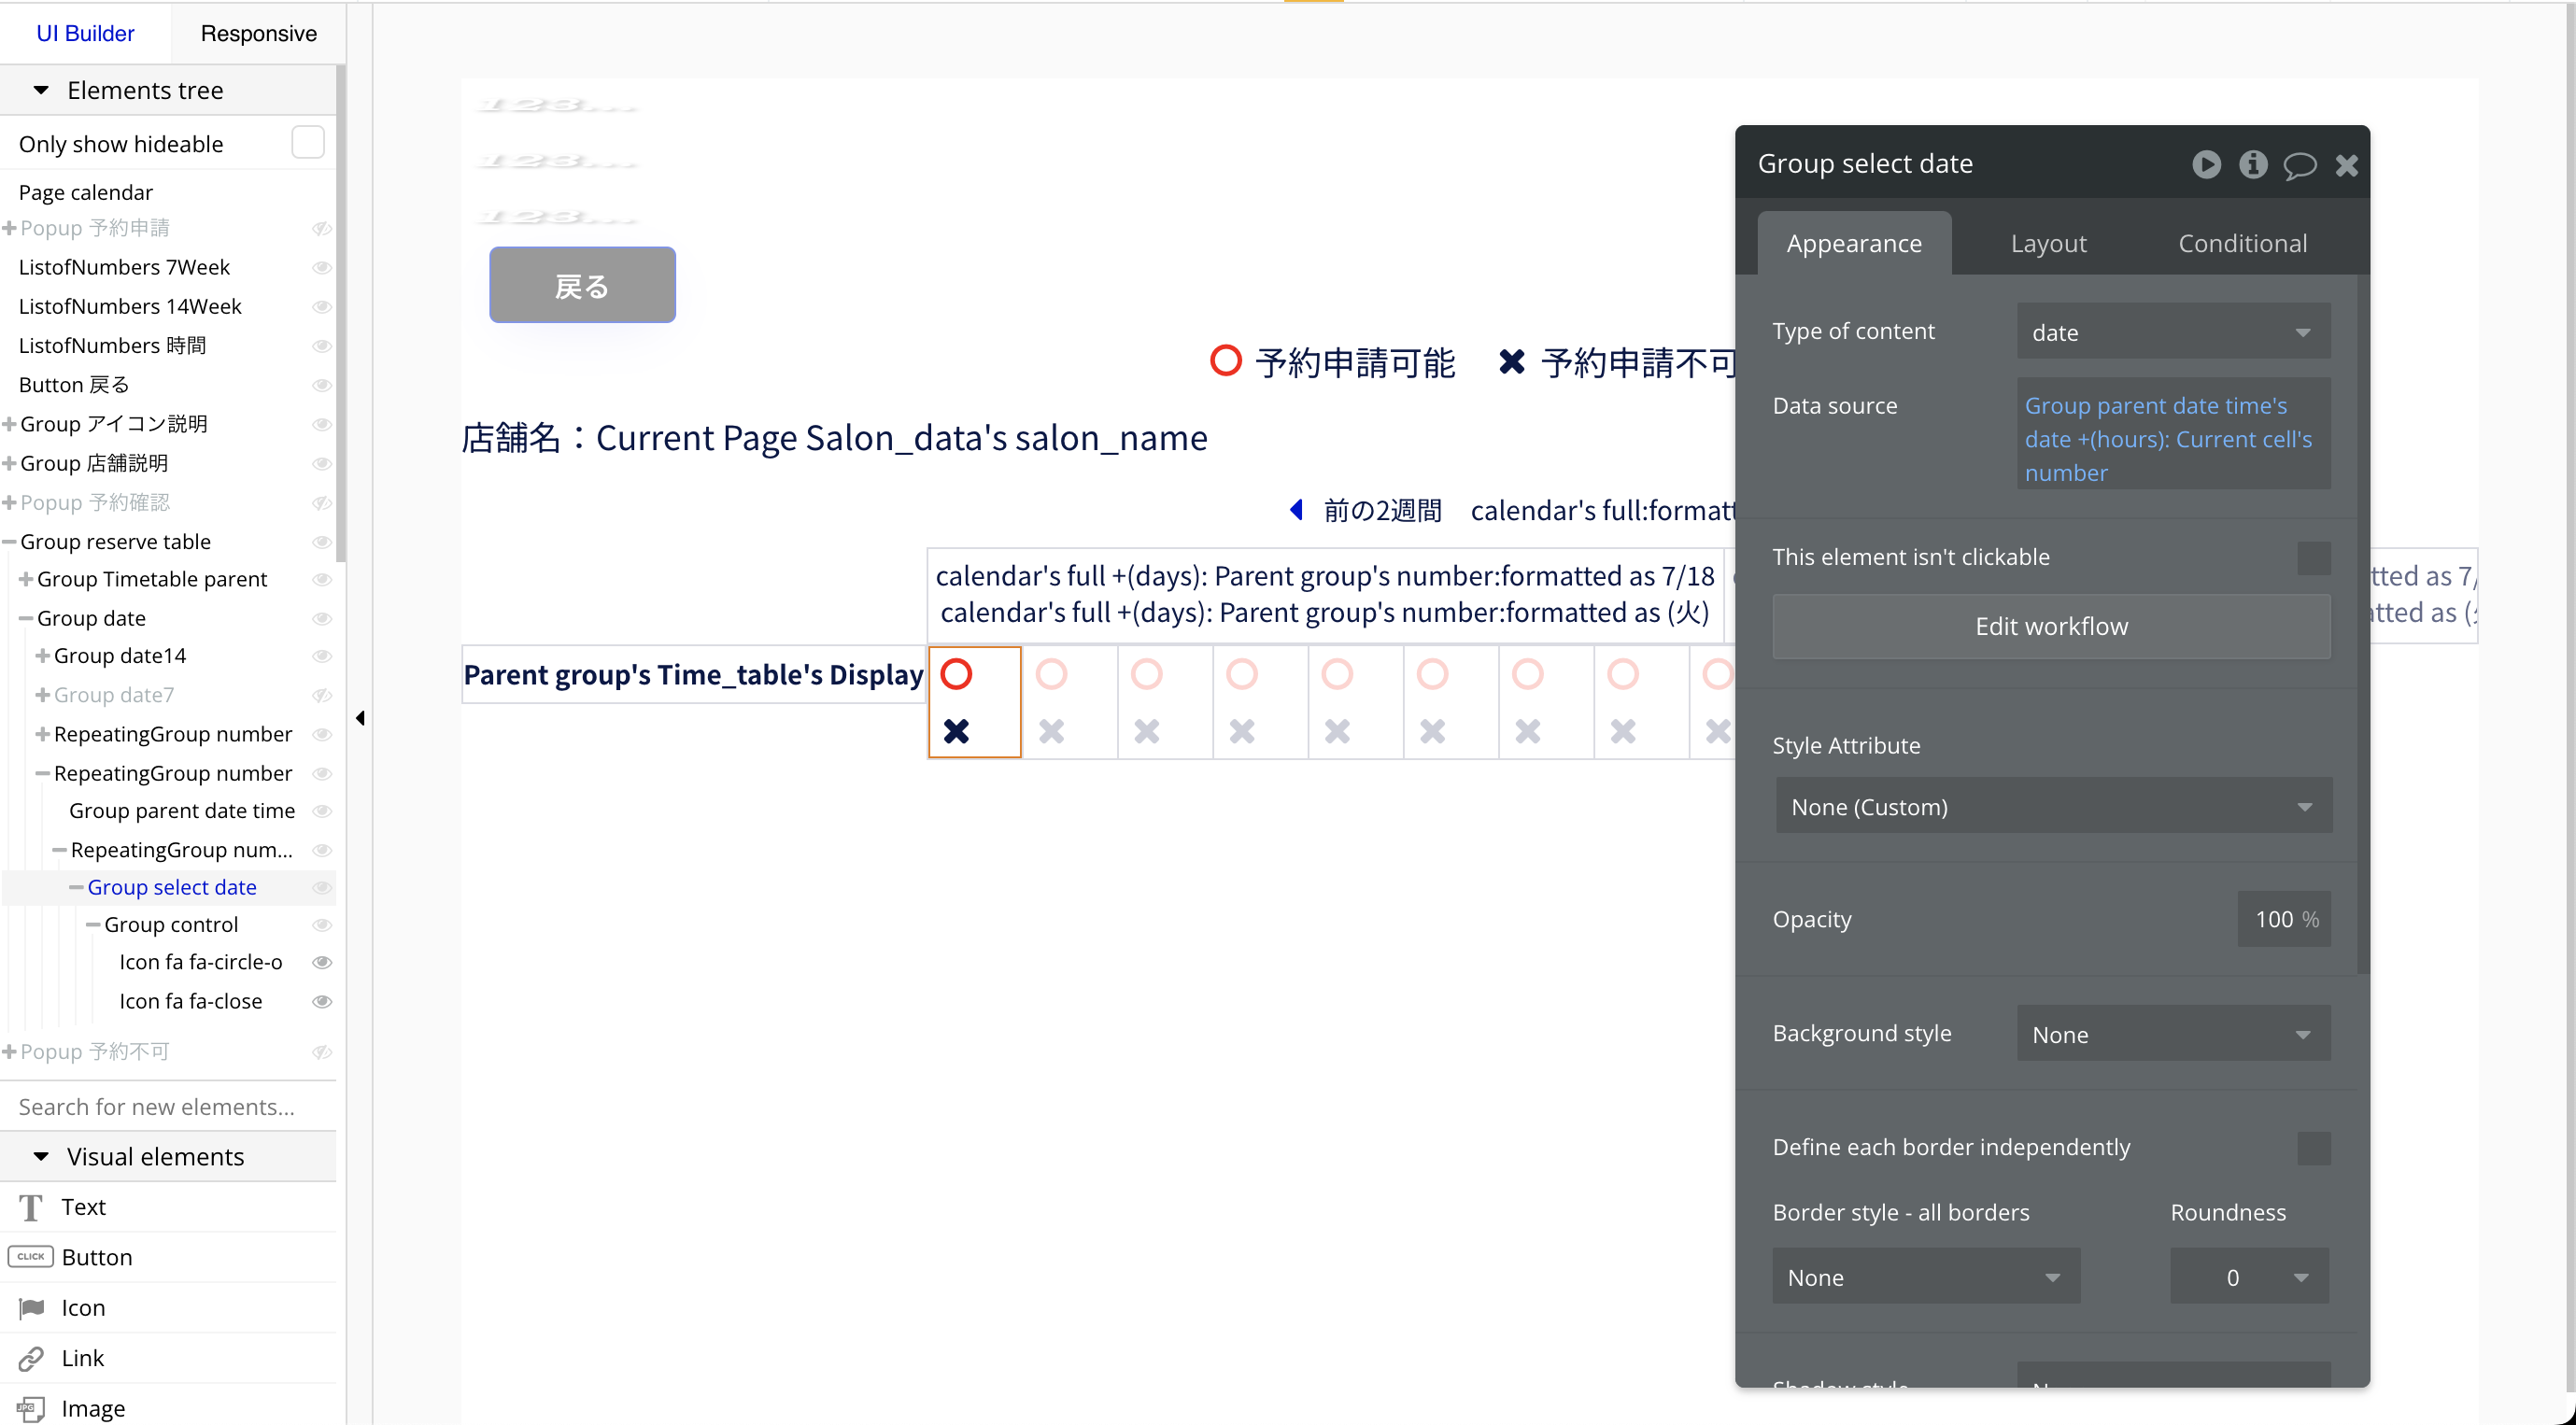
Task: Choose the Link chain icon element
Action: click(31, 1357)
